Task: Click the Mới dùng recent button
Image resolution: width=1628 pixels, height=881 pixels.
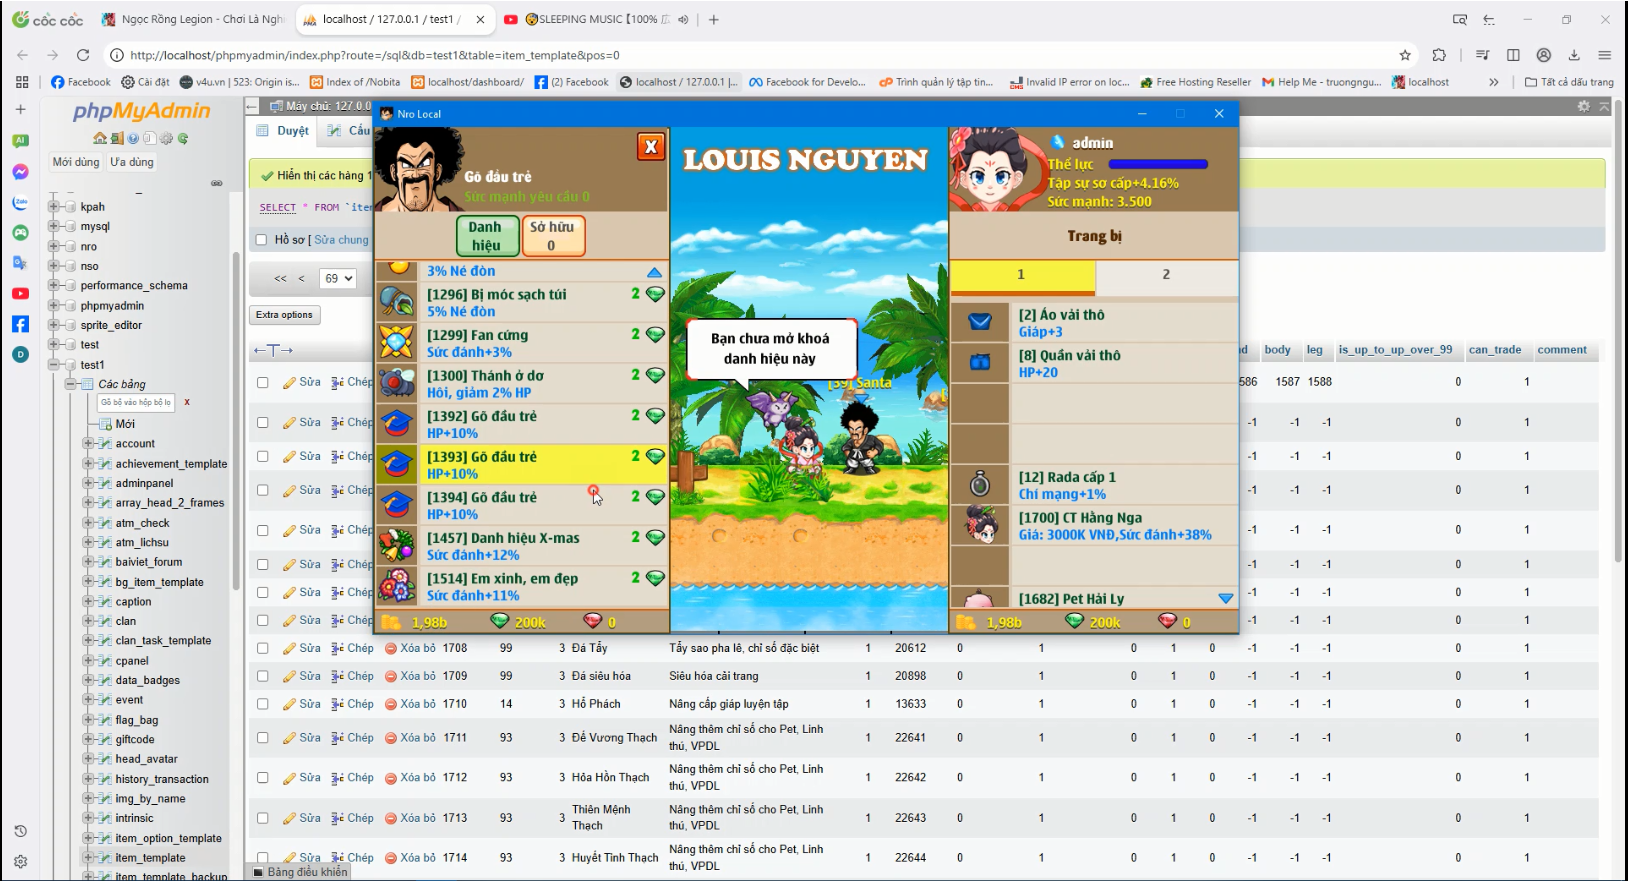Action: pos(76,162)
